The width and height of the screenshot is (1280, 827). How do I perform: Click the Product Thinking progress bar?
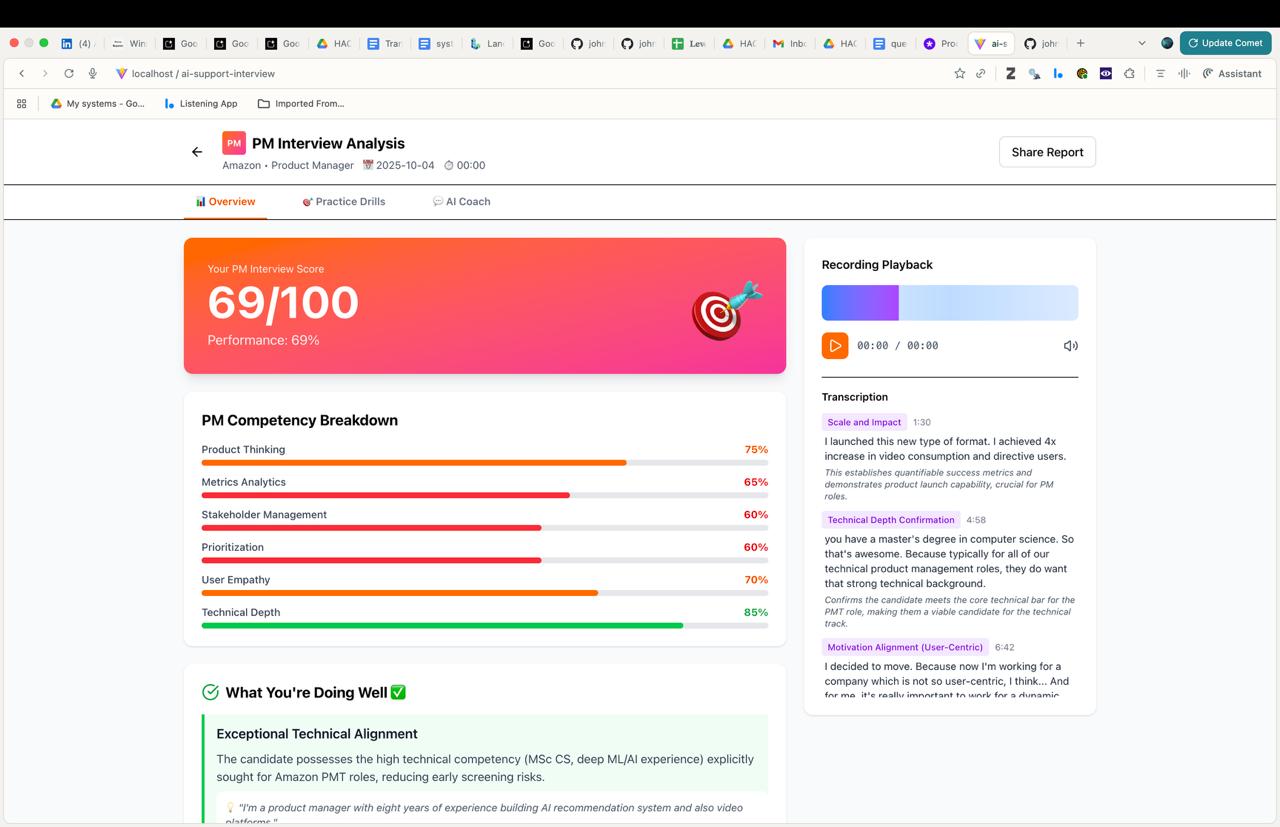[485, 463]
